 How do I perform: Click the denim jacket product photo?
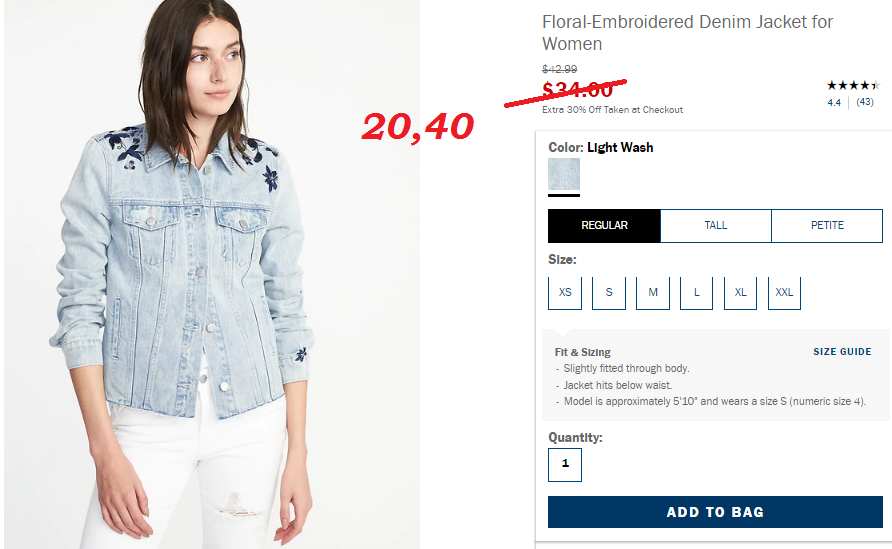212,274
